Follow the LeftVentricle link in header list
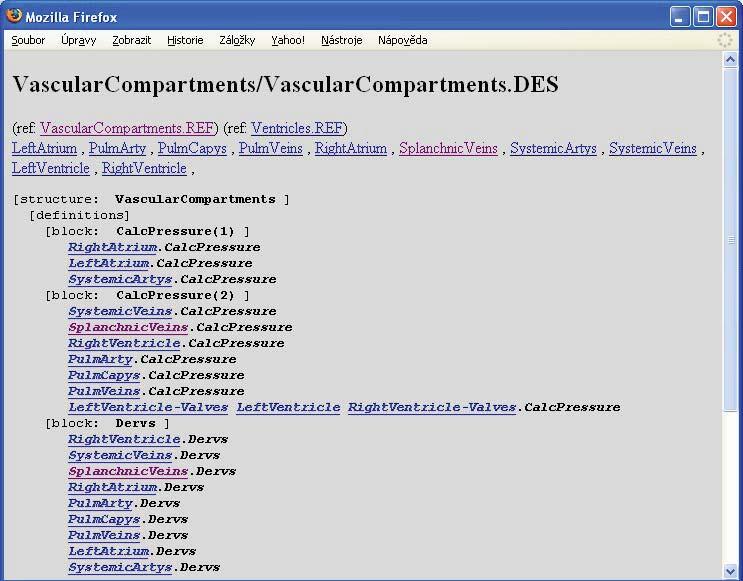Screen dimensions: 743x581 51,168
